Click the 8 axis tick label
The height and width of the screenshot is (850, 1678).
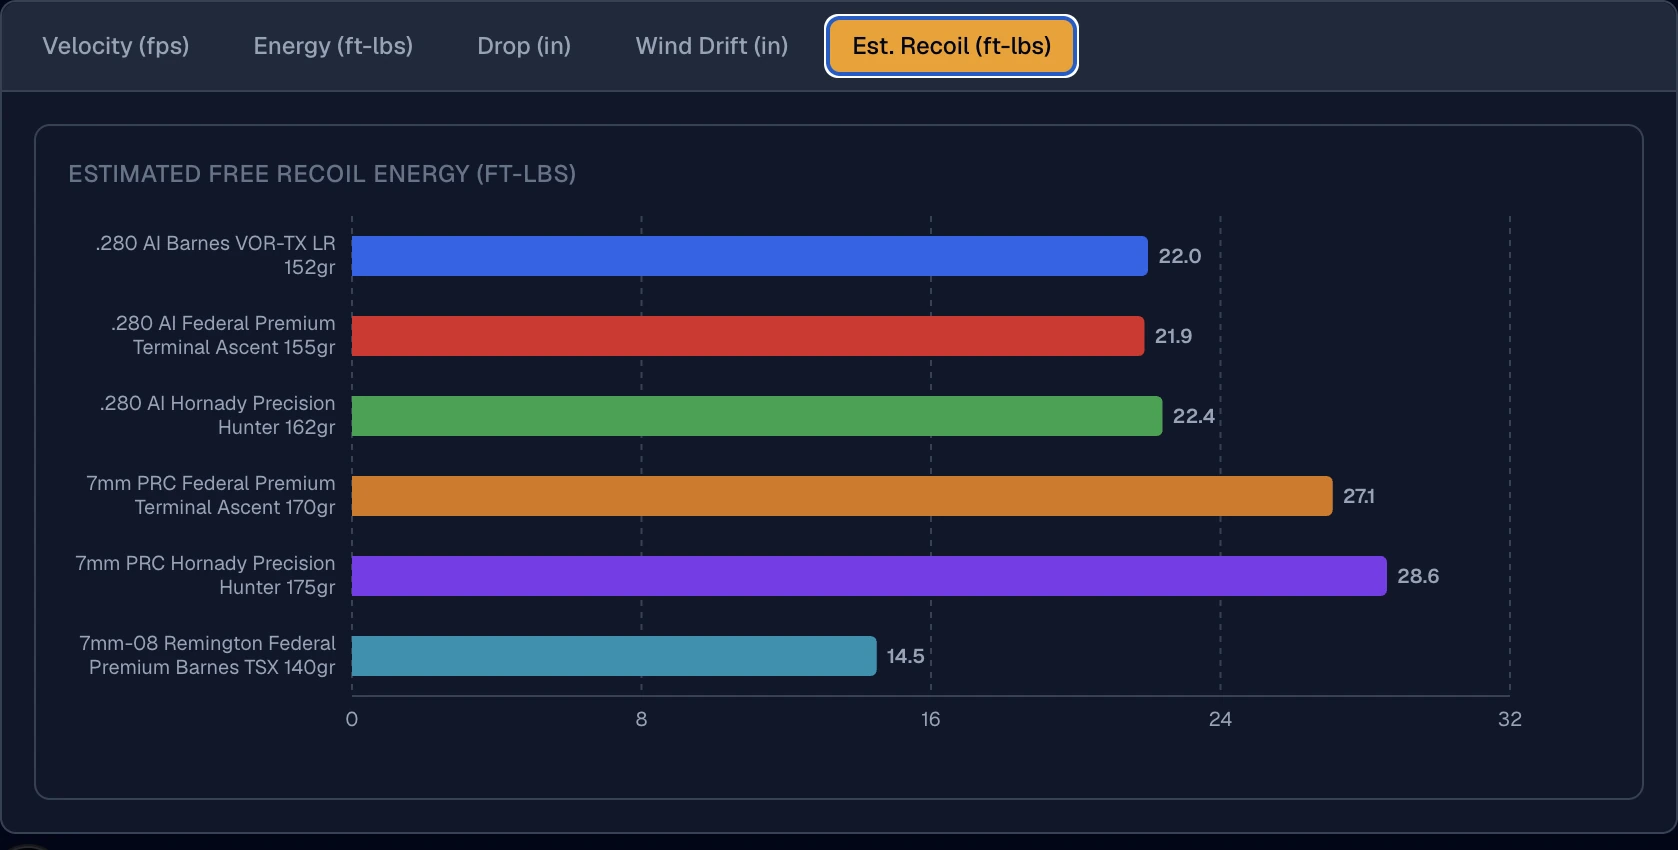point(641,719)
